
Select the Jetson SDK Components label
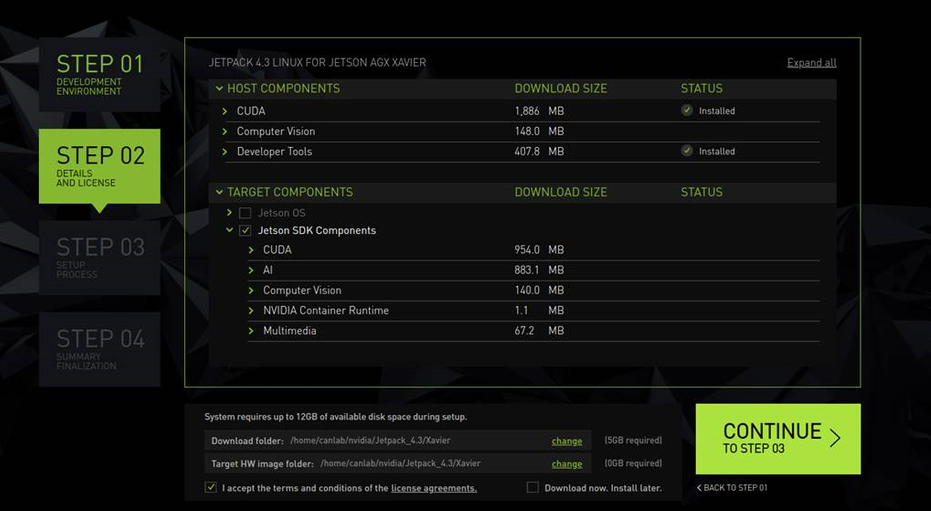pos(317,230)
